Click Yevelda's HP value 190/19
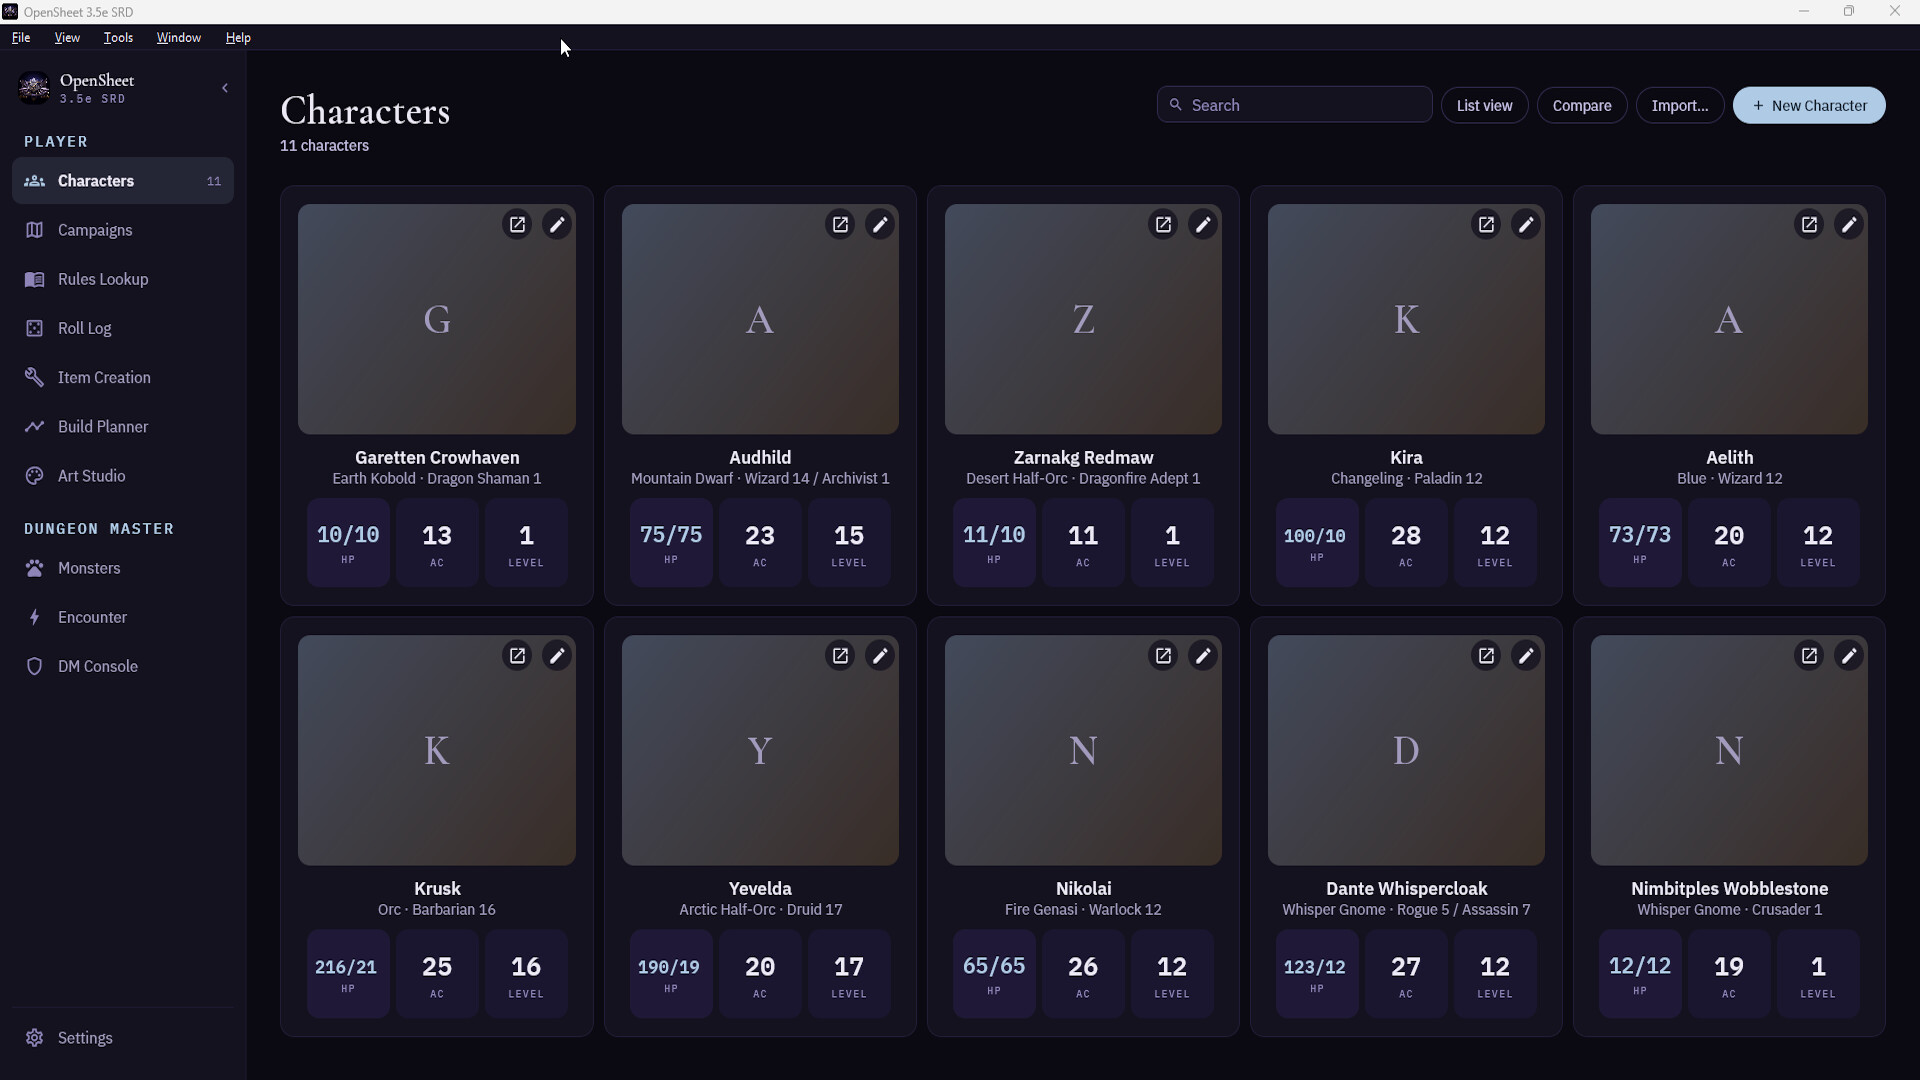The height and width of the screenshot is (1080, 1920). [x=669, y=967]
